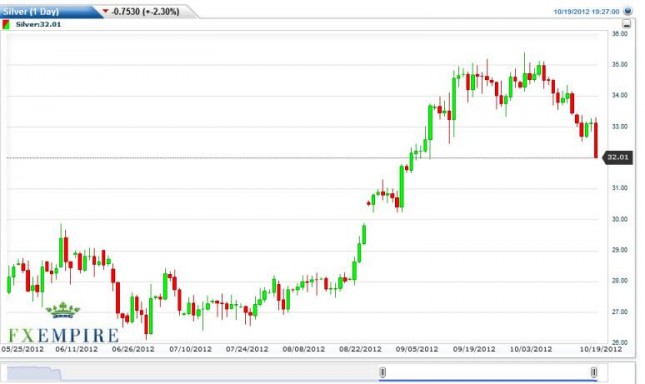Click the 08/22/2012 date label

click(360, 349)
